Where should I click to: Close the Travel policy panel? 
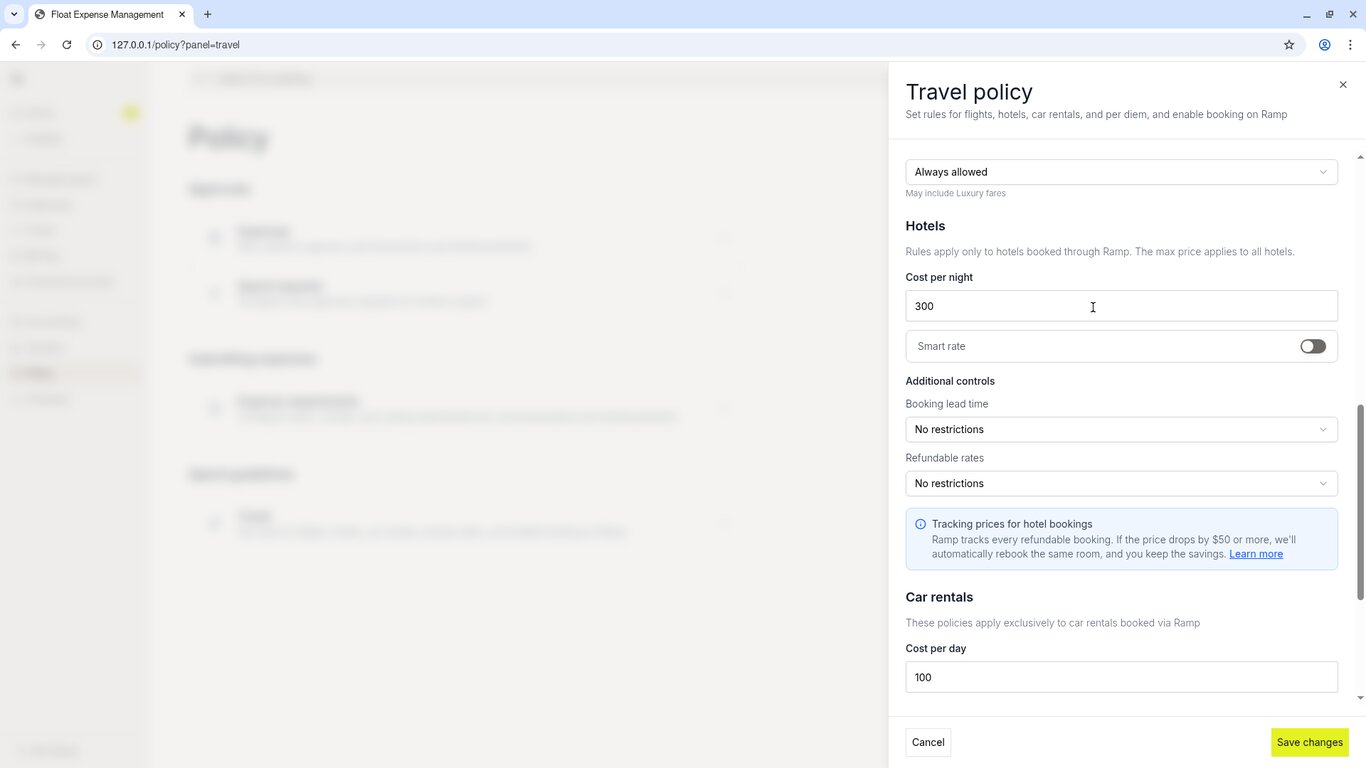tap(1343, 85)
